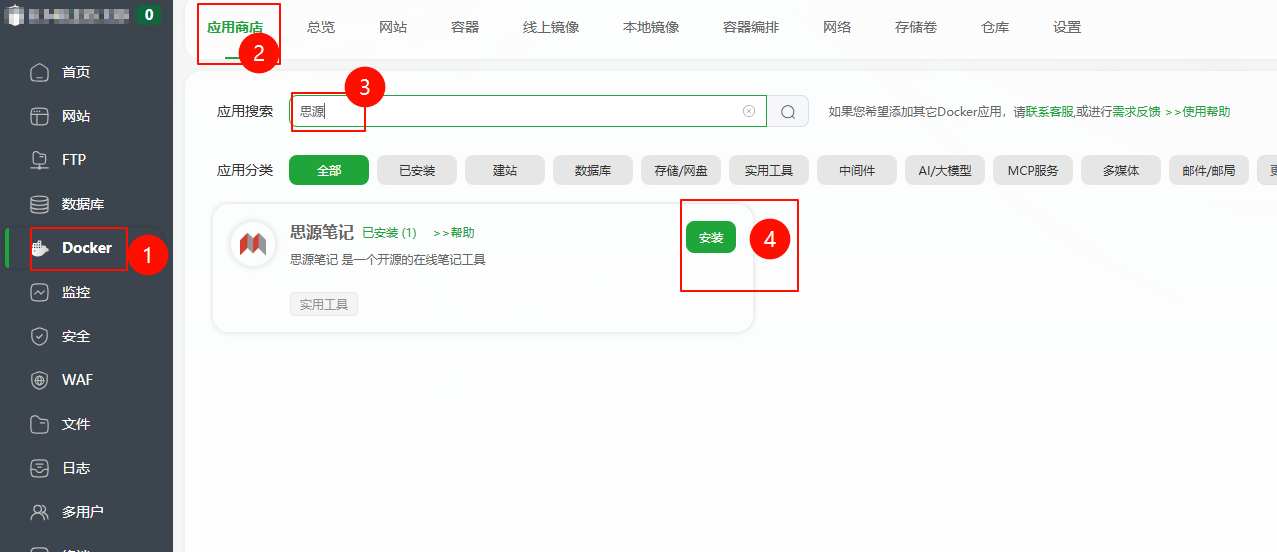Switch to the 本地镜像 tab
The width and height of the screenshot is (1277, 552).
click(x=651, y=28)
